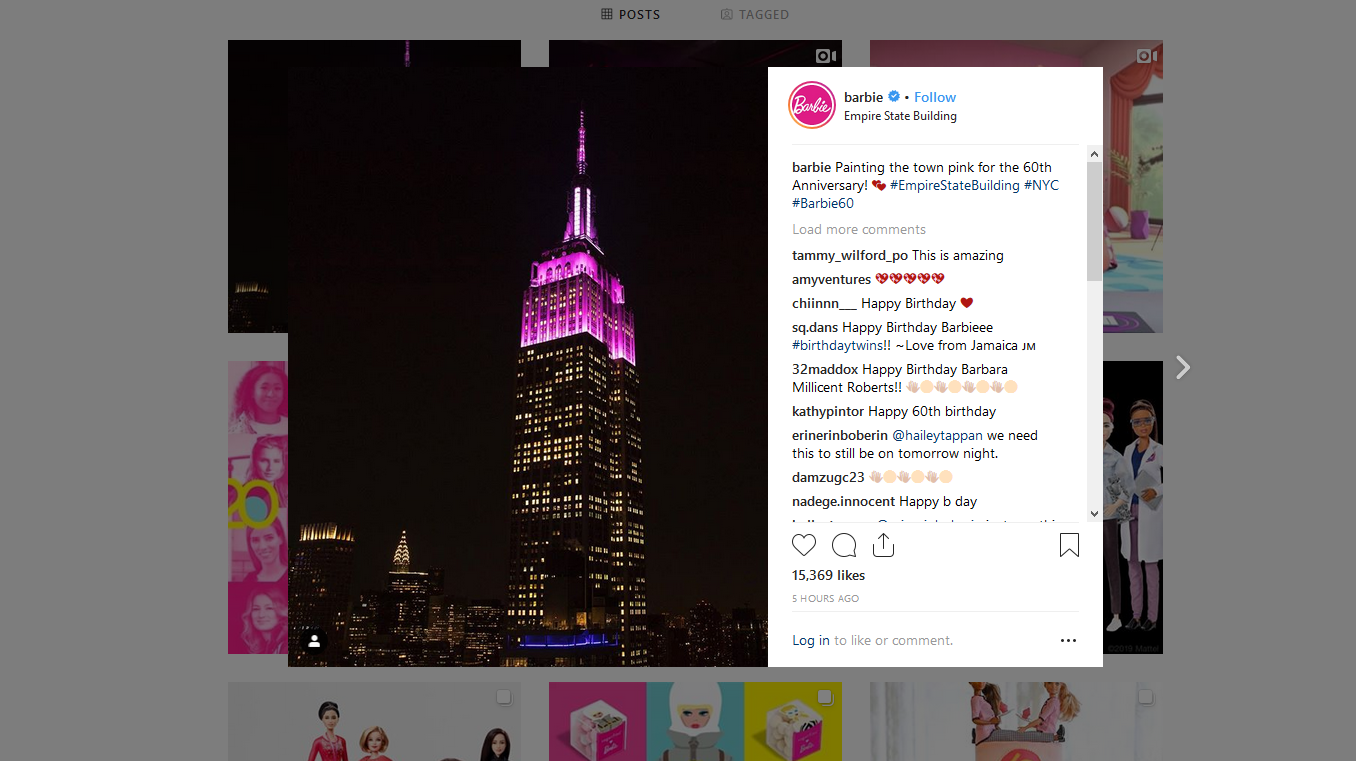Click the verified badge next to barbie
The image size is (1356, 761).
click(x=894, y=97)
